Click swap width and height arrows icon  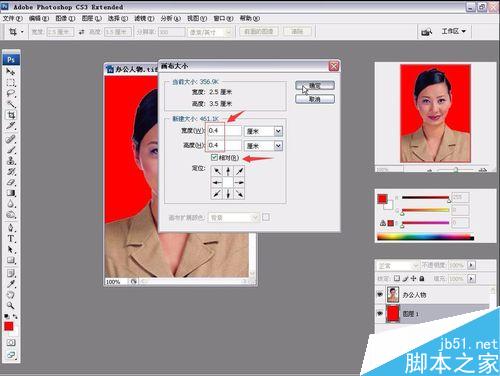click(81, 32)
